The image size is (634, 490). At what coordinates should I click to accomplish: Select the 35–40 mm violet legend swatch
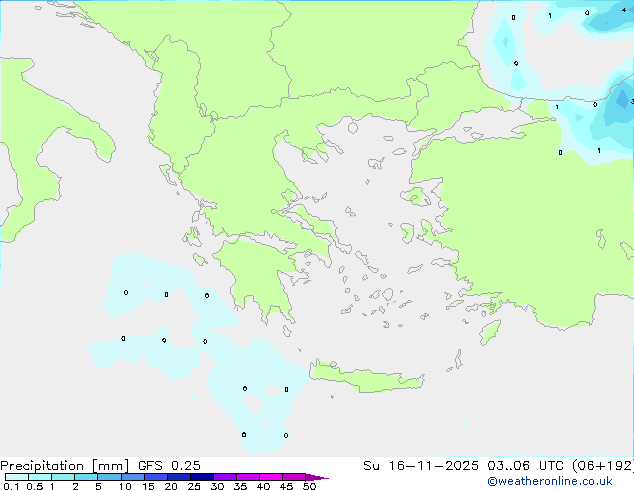(248, 477)
